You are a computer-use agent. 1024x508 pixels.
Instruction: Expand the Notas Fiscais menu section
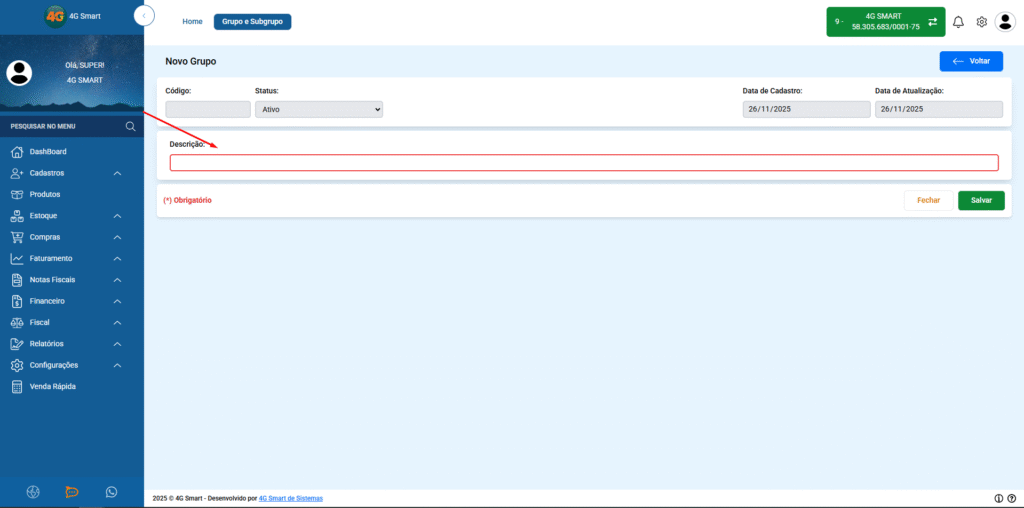point(67,279)
